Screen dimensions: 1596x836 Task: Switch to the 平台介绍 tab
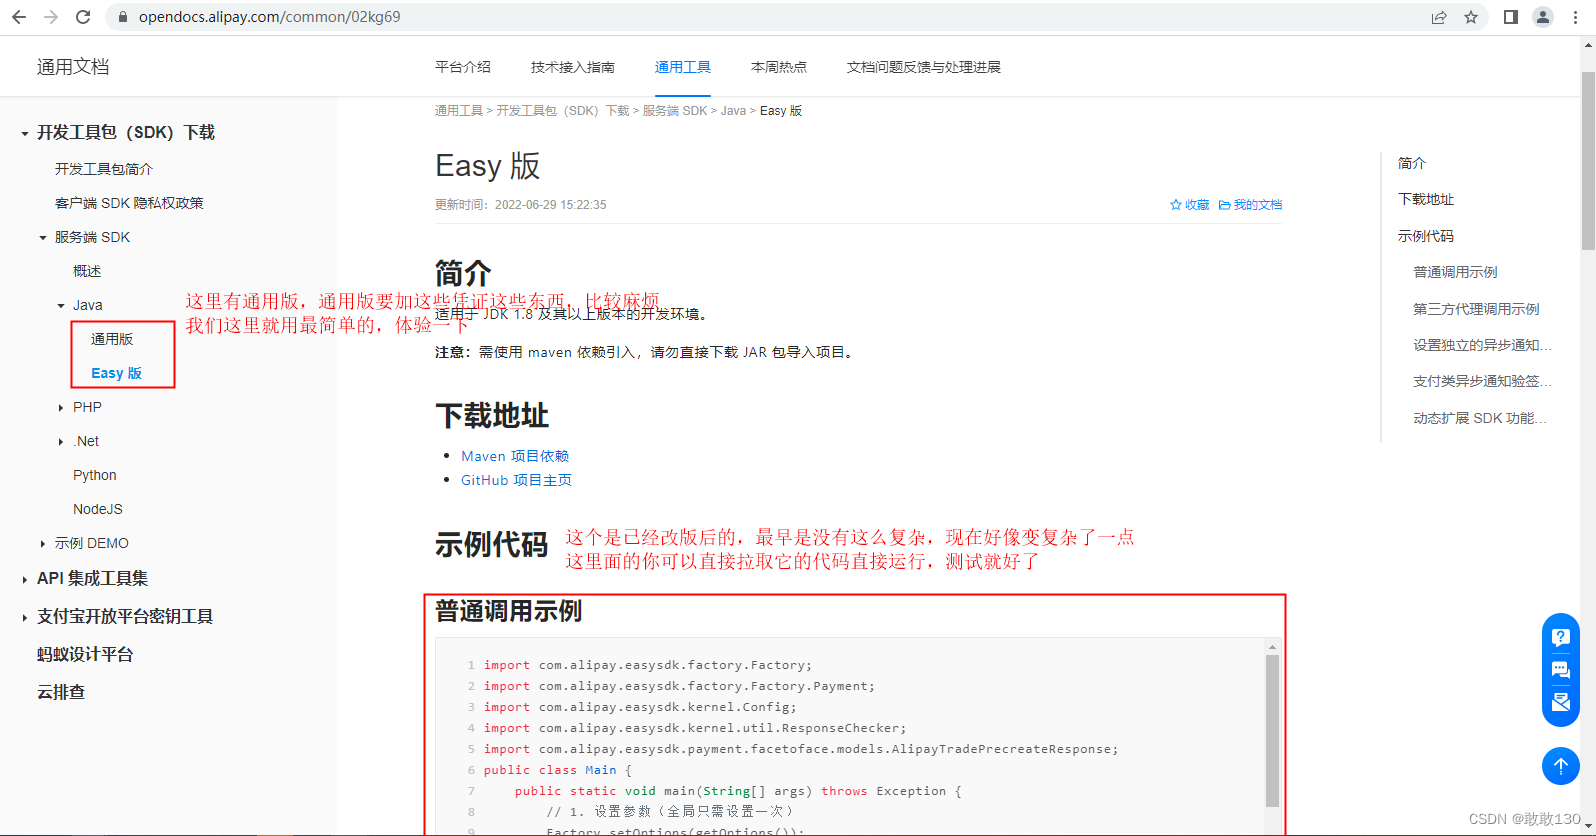(x=463, y=67)
